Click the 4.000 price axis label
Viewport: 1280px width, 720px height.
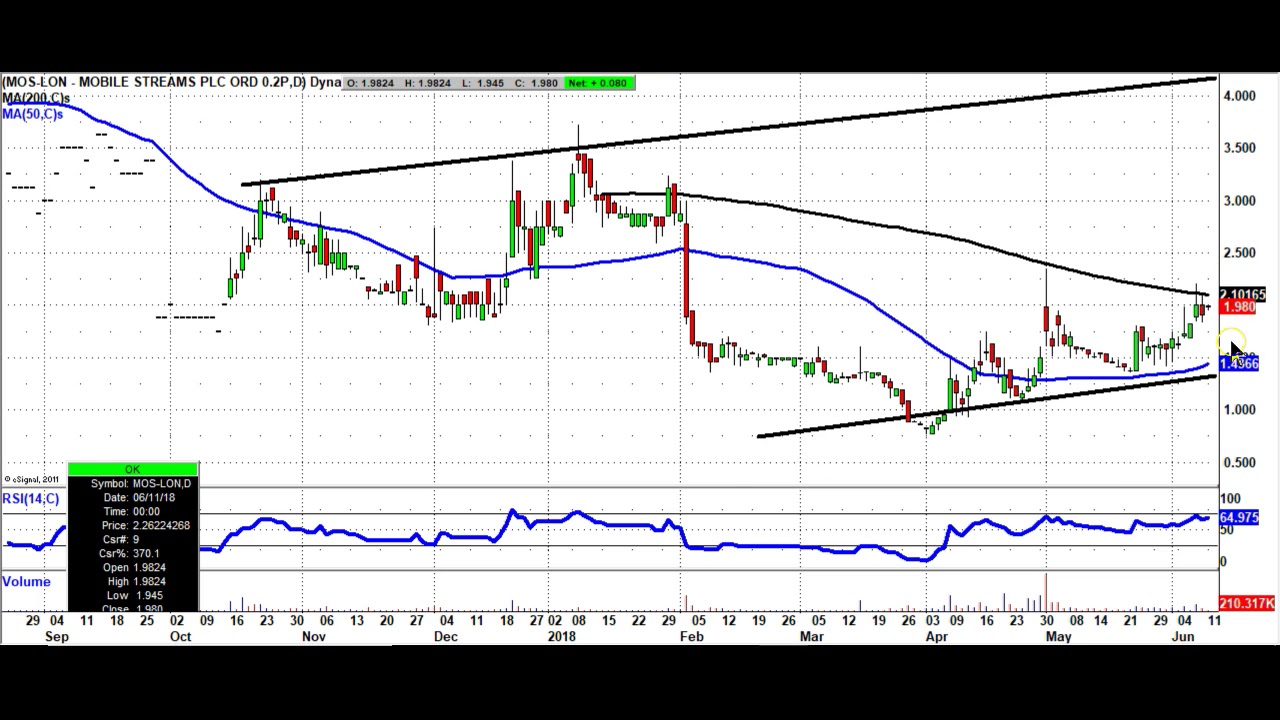pyautogui.click(x=1239, y=96)
